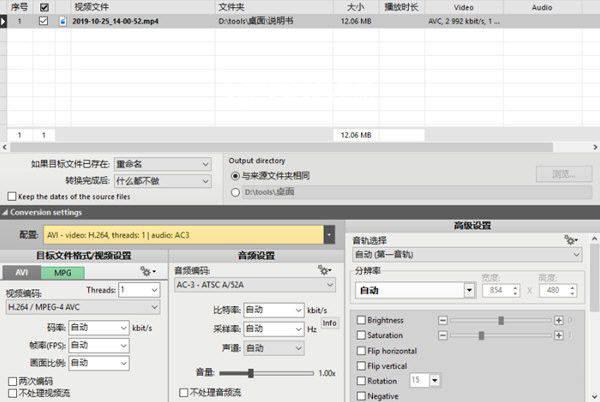Viewport: 600px width, 402px height.
Task: Open the frame rate FPS dropdown
Action: point(99,345)
